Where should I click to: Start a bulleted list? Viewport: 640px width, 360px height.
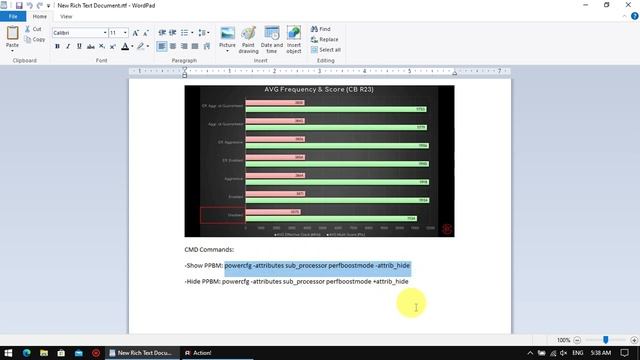tap(184, 33)
